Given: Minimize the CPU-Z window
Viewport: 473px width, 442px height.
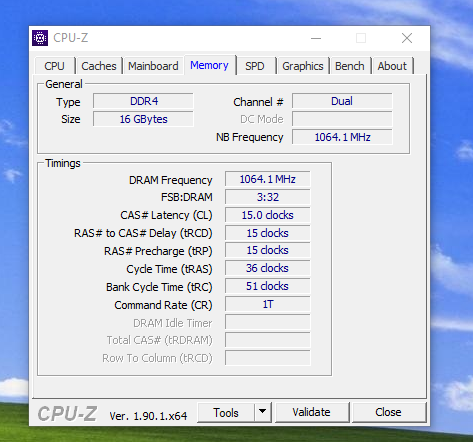Looking at the screenshot, I should click(316, 38).
